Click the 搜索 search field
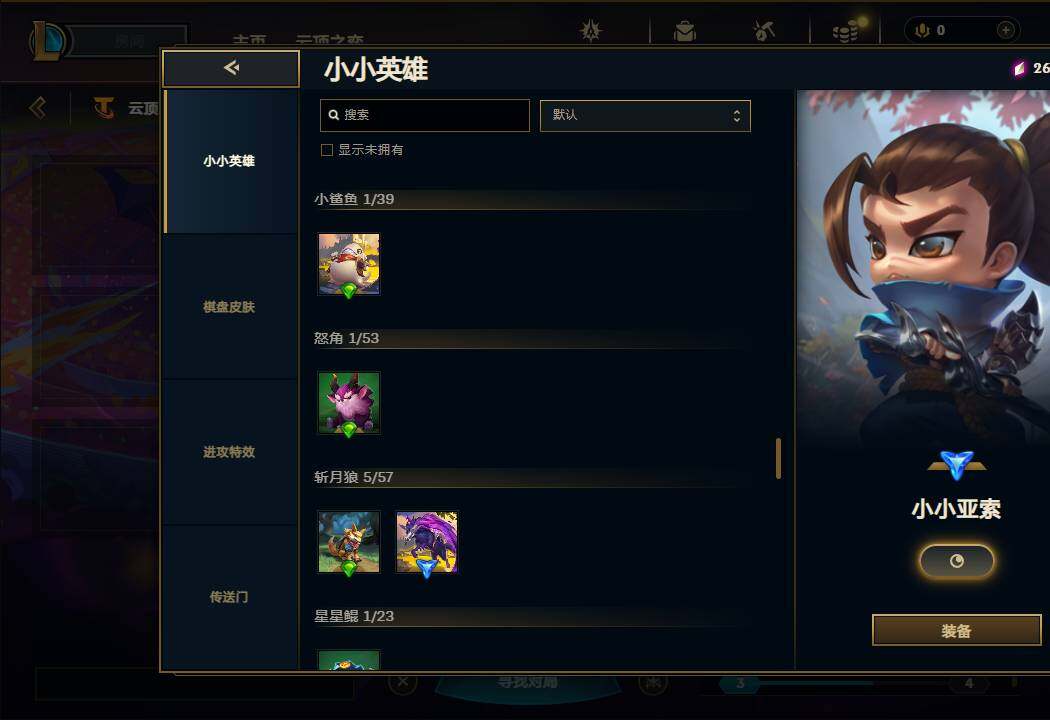This screenshot has width=1050, height=720. click(x=425, y=115)
